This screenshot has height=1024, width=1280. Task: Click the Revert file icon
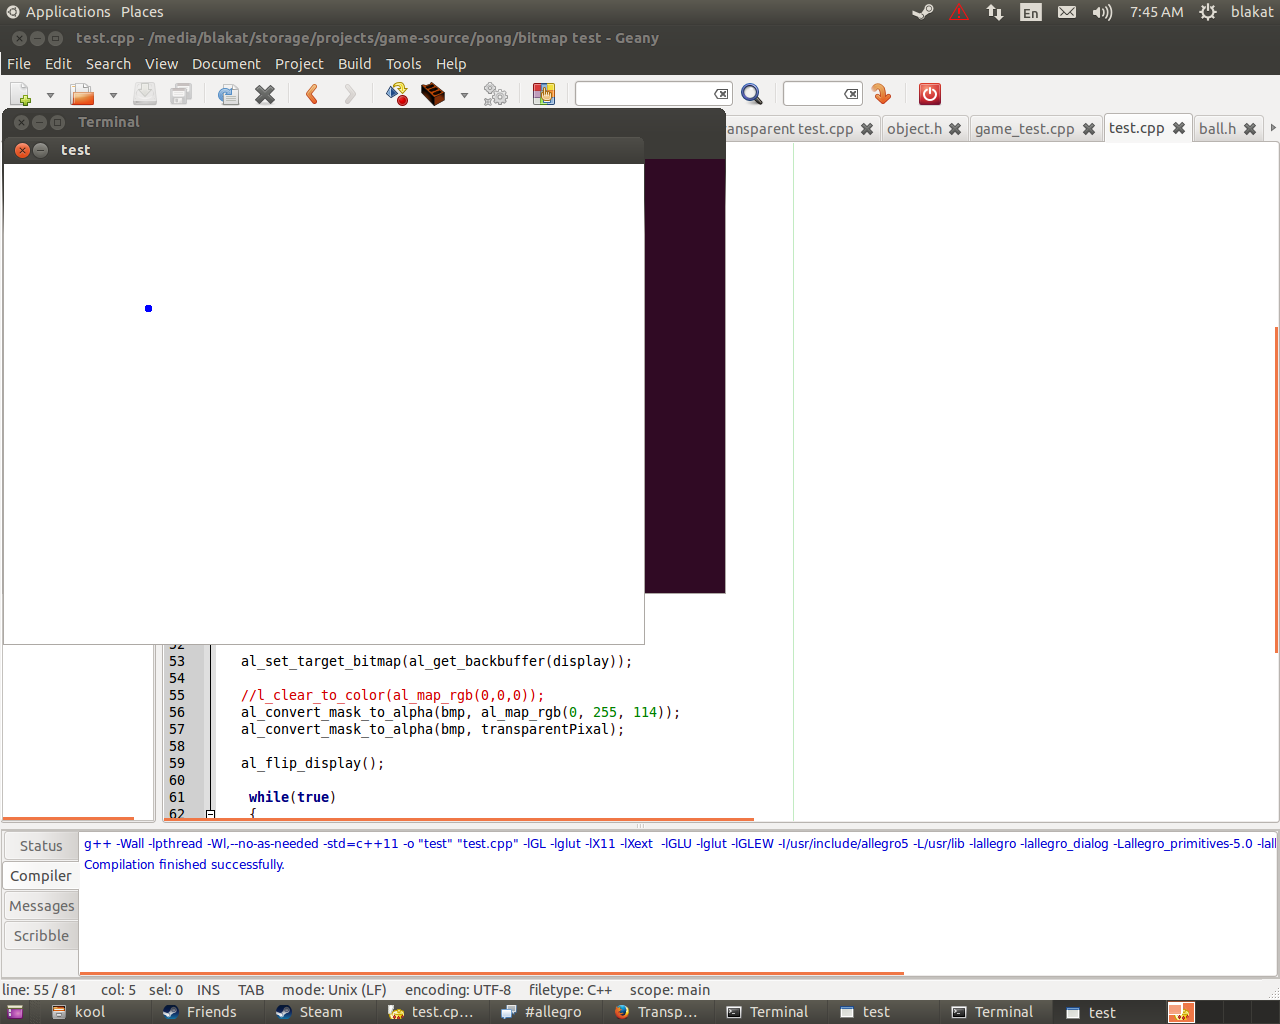click(228, 94)
